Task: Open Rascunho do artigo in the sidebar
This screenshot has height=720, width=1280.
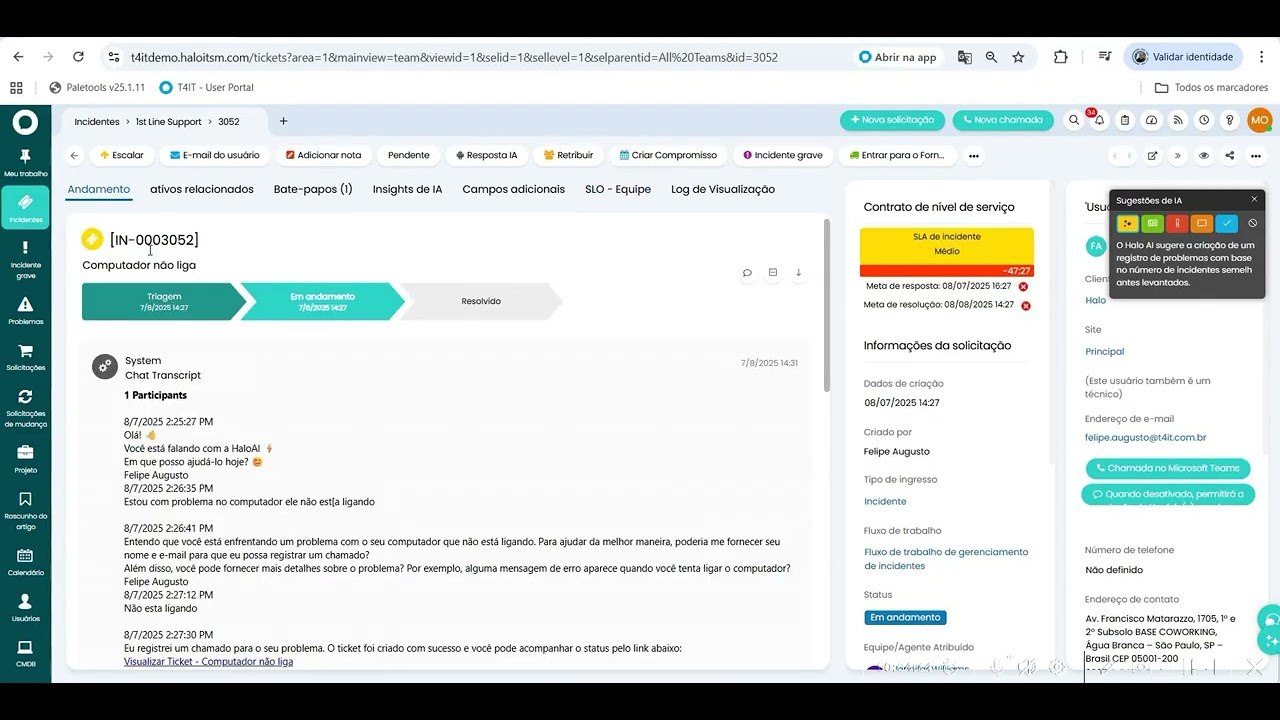Action: (25, 510)
